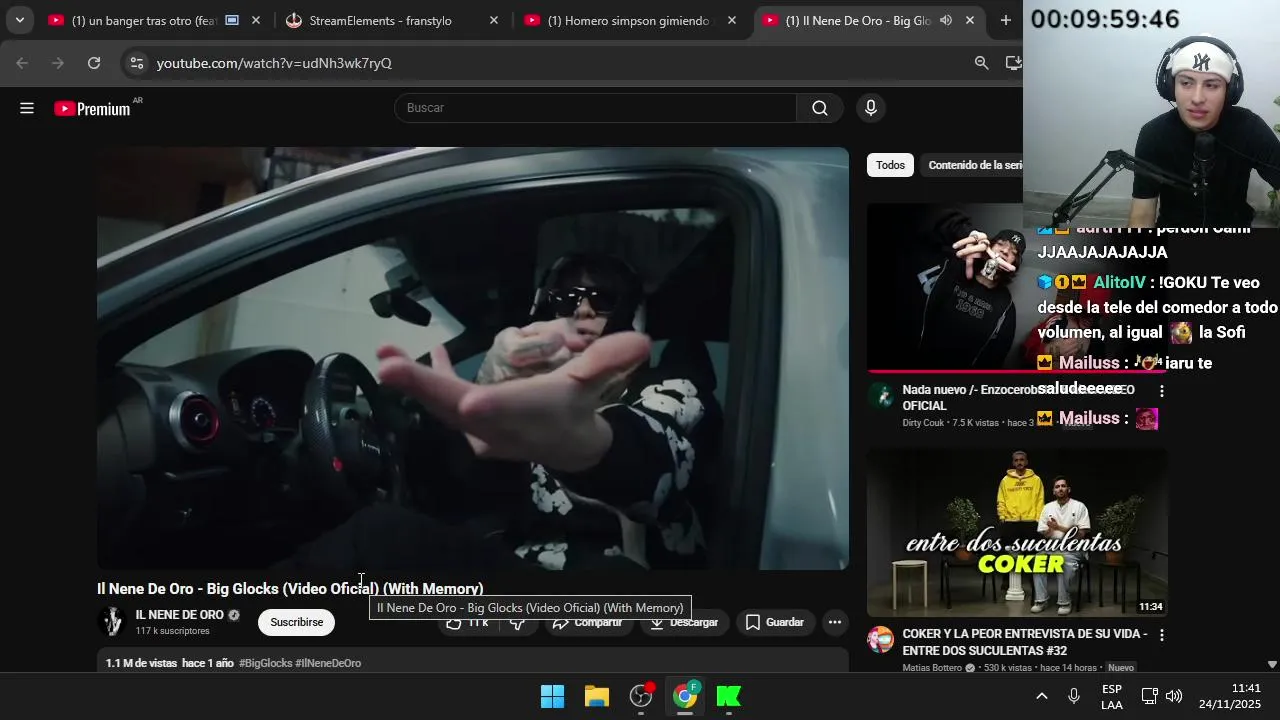The width and height of the screenshot is (1280, 720).
Task: Open options menu for Nada nuevo video
Action: click(1161, 391)
